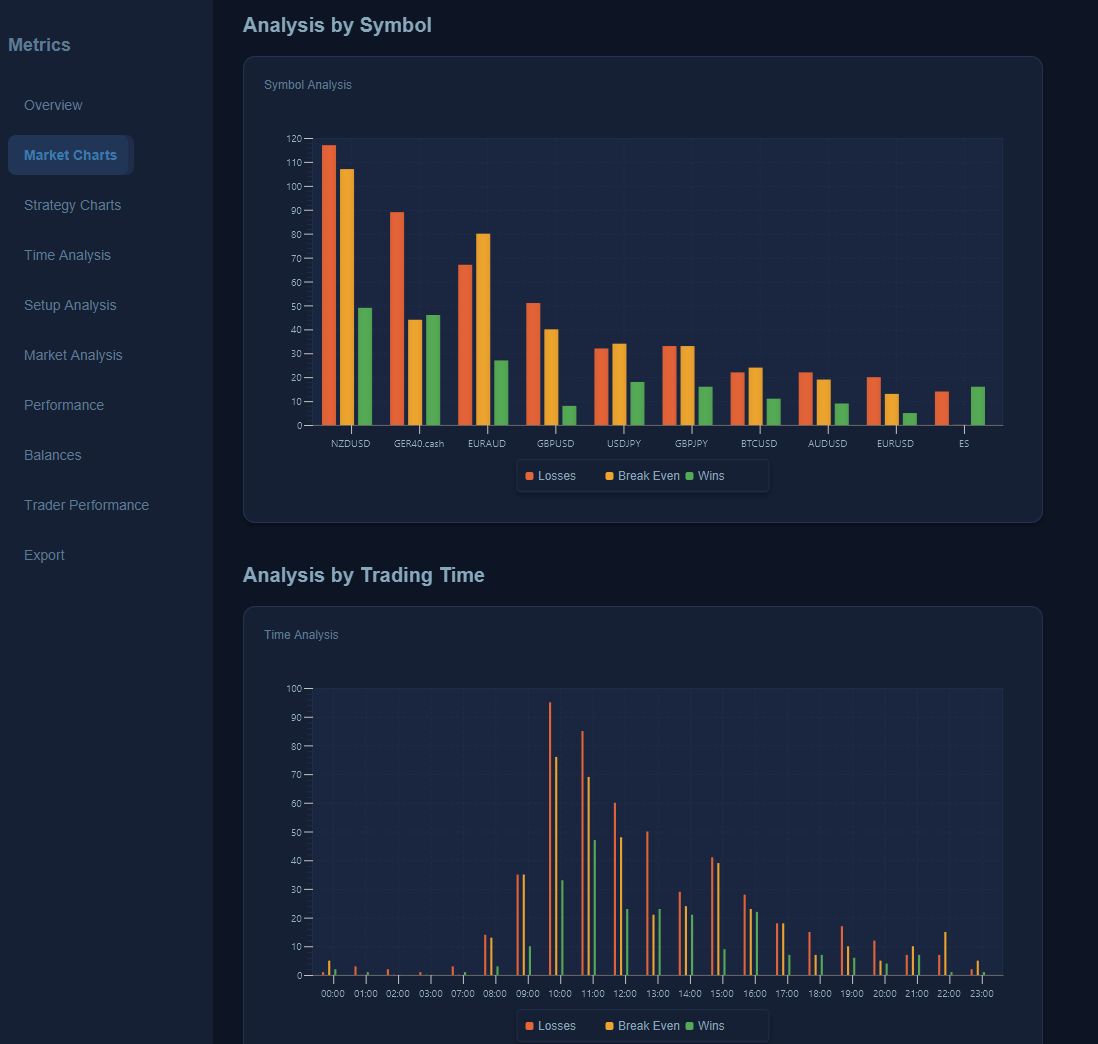
Task: Go to Trader Performance page
Action: (86, 505)
